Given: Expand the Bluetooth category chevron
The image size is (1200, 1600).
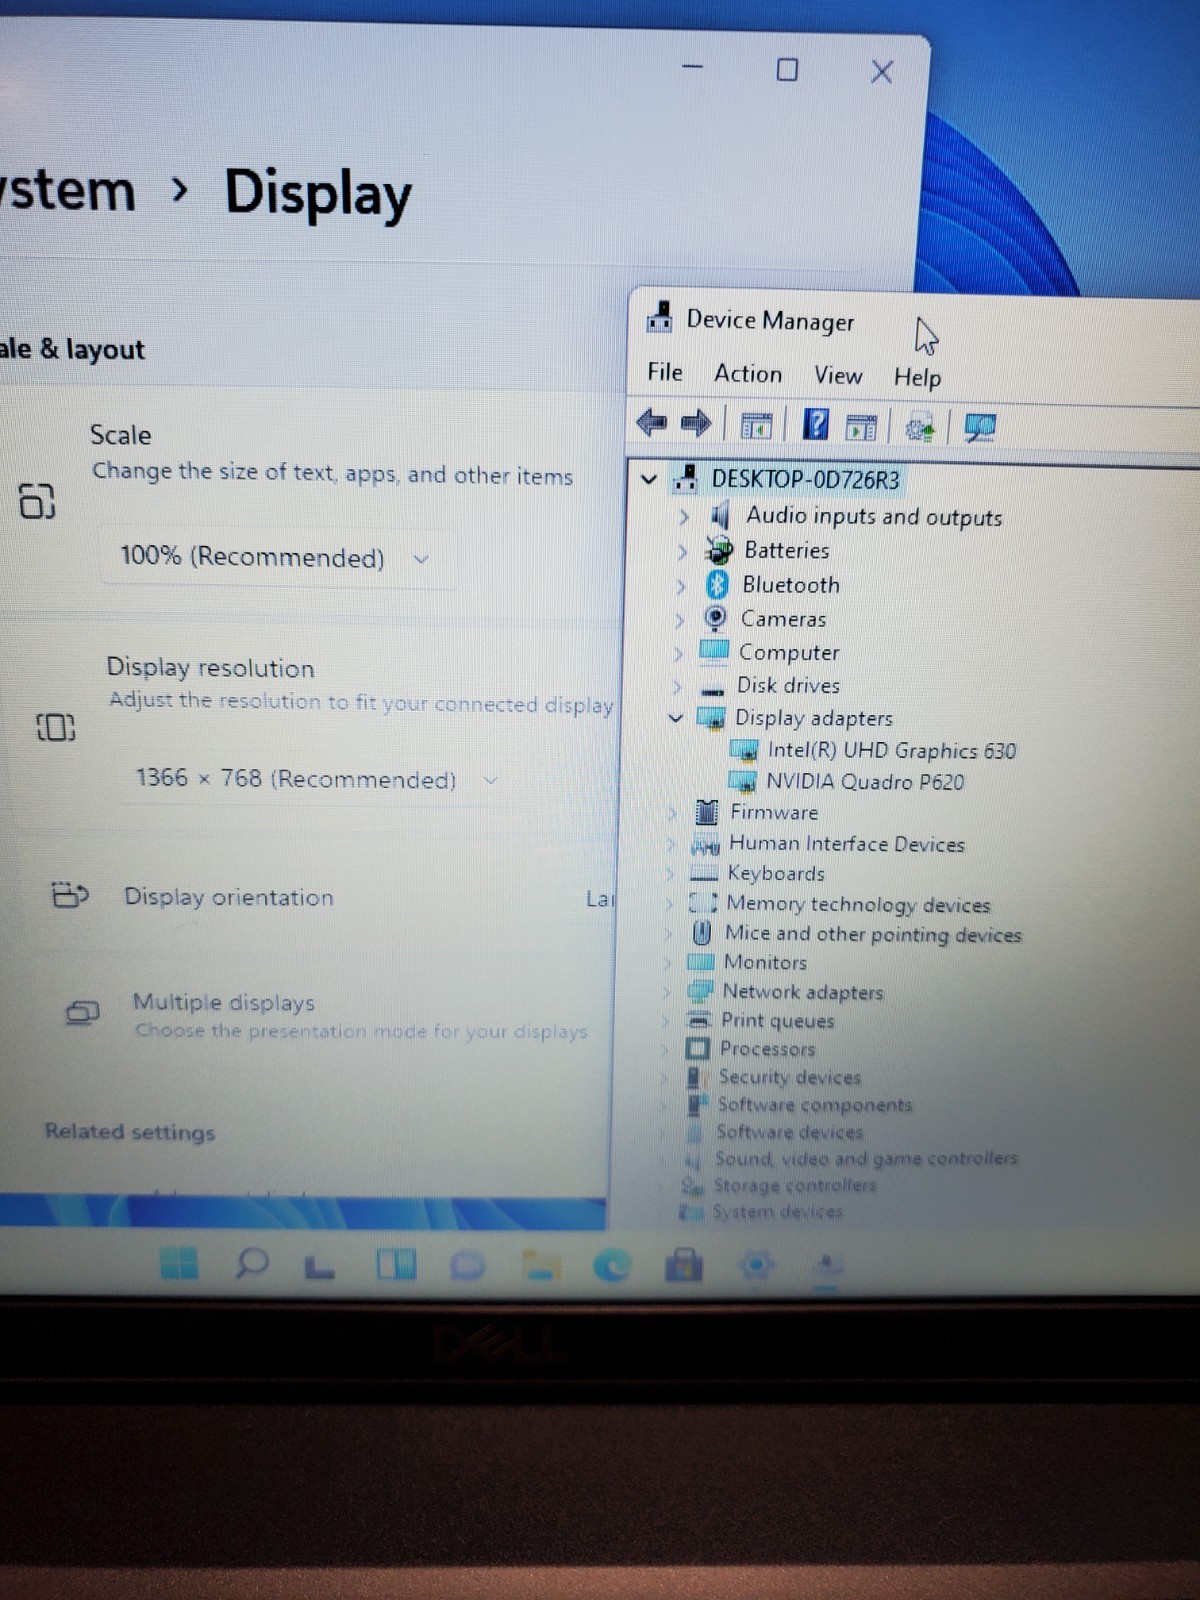Looking at the screenshot, I should pyautogui.click(x=681, y=585).
